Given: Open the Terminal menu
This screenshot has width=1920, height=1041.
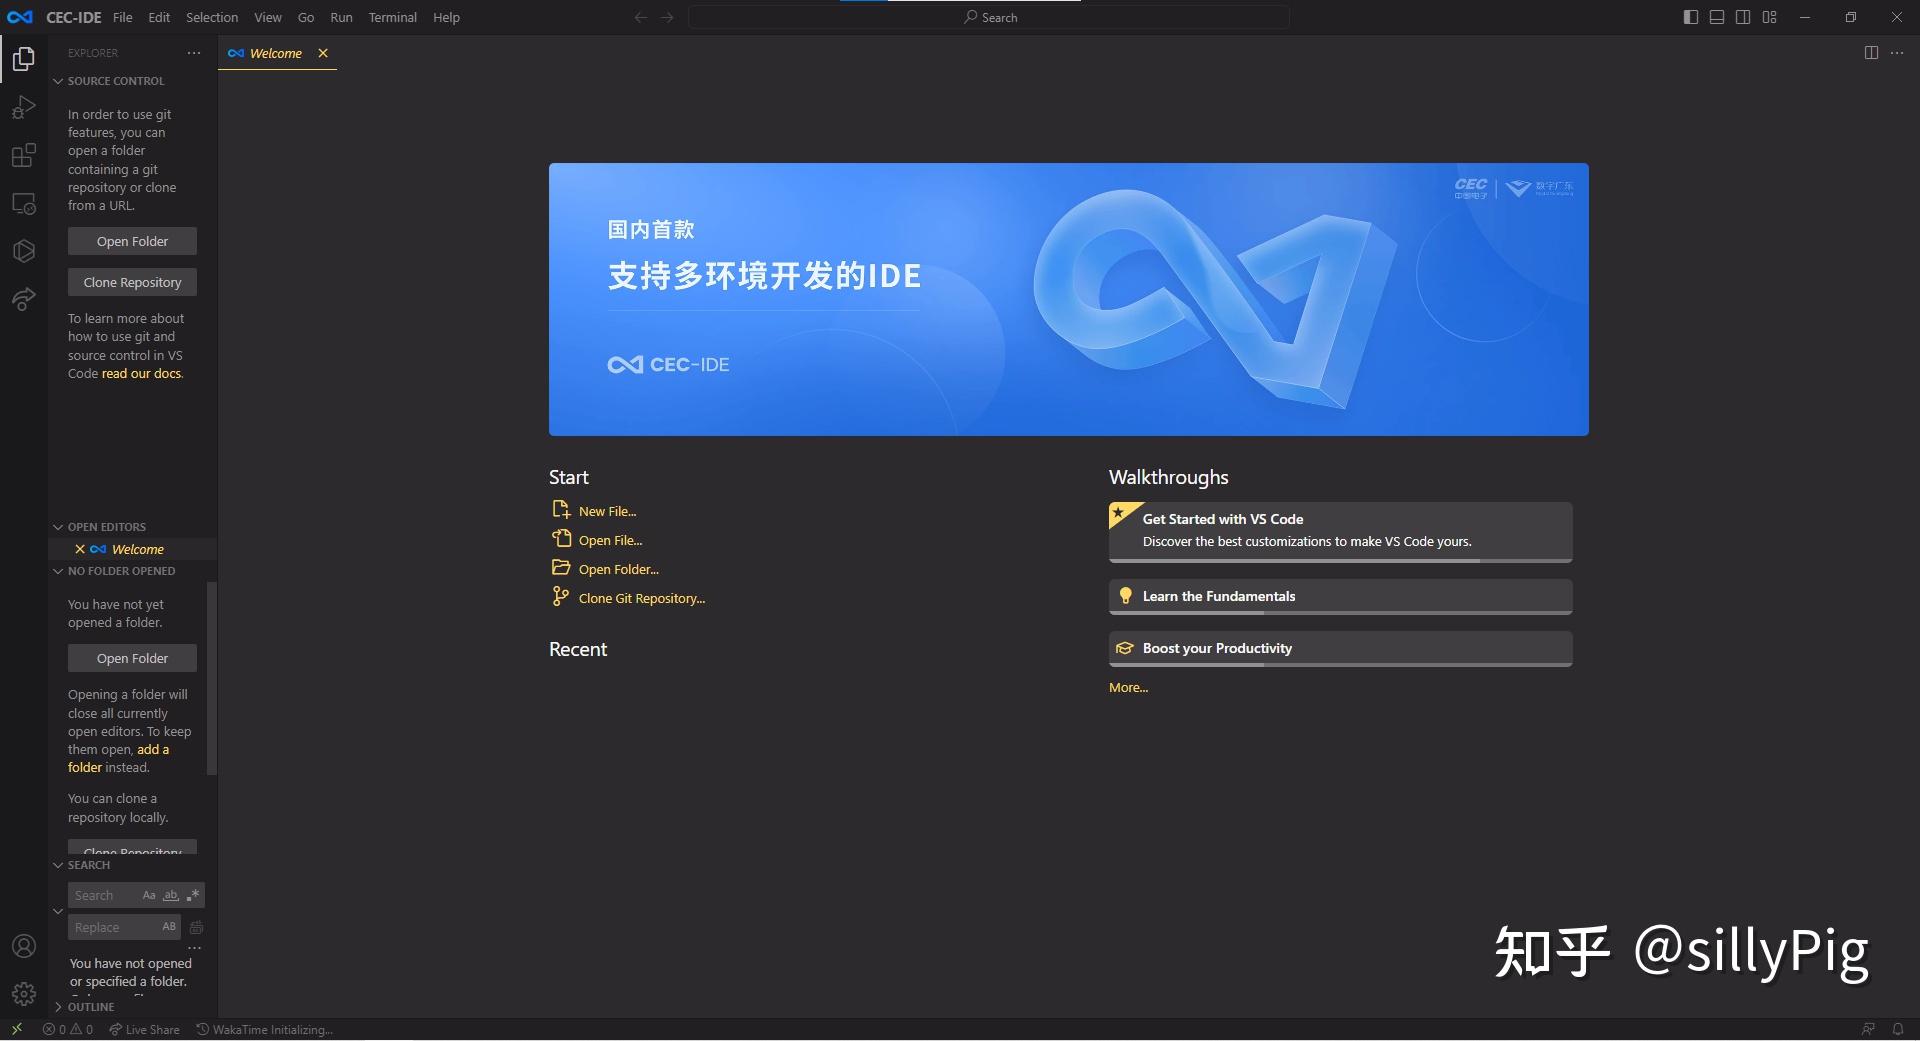Looking at the screenshot, I should pos(392,17).
